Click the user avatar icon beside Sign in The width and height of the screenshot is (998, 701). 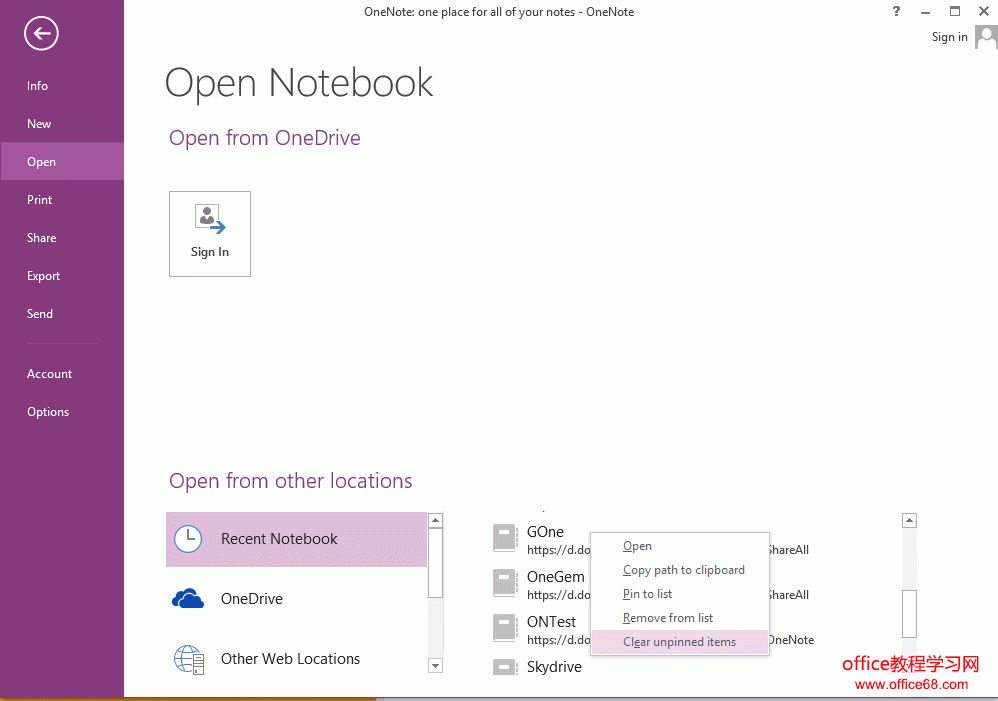[987, 37]
